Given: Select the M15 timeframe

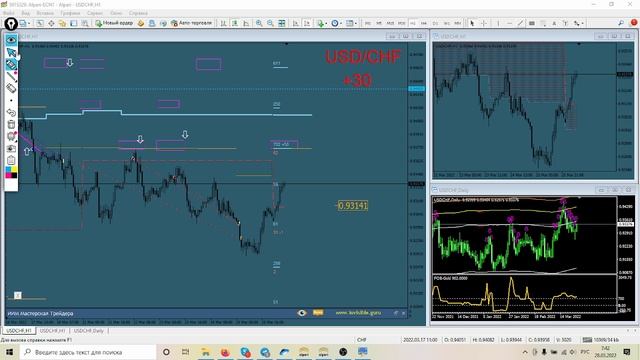Looking at the screenshot, I should [390, 23].
